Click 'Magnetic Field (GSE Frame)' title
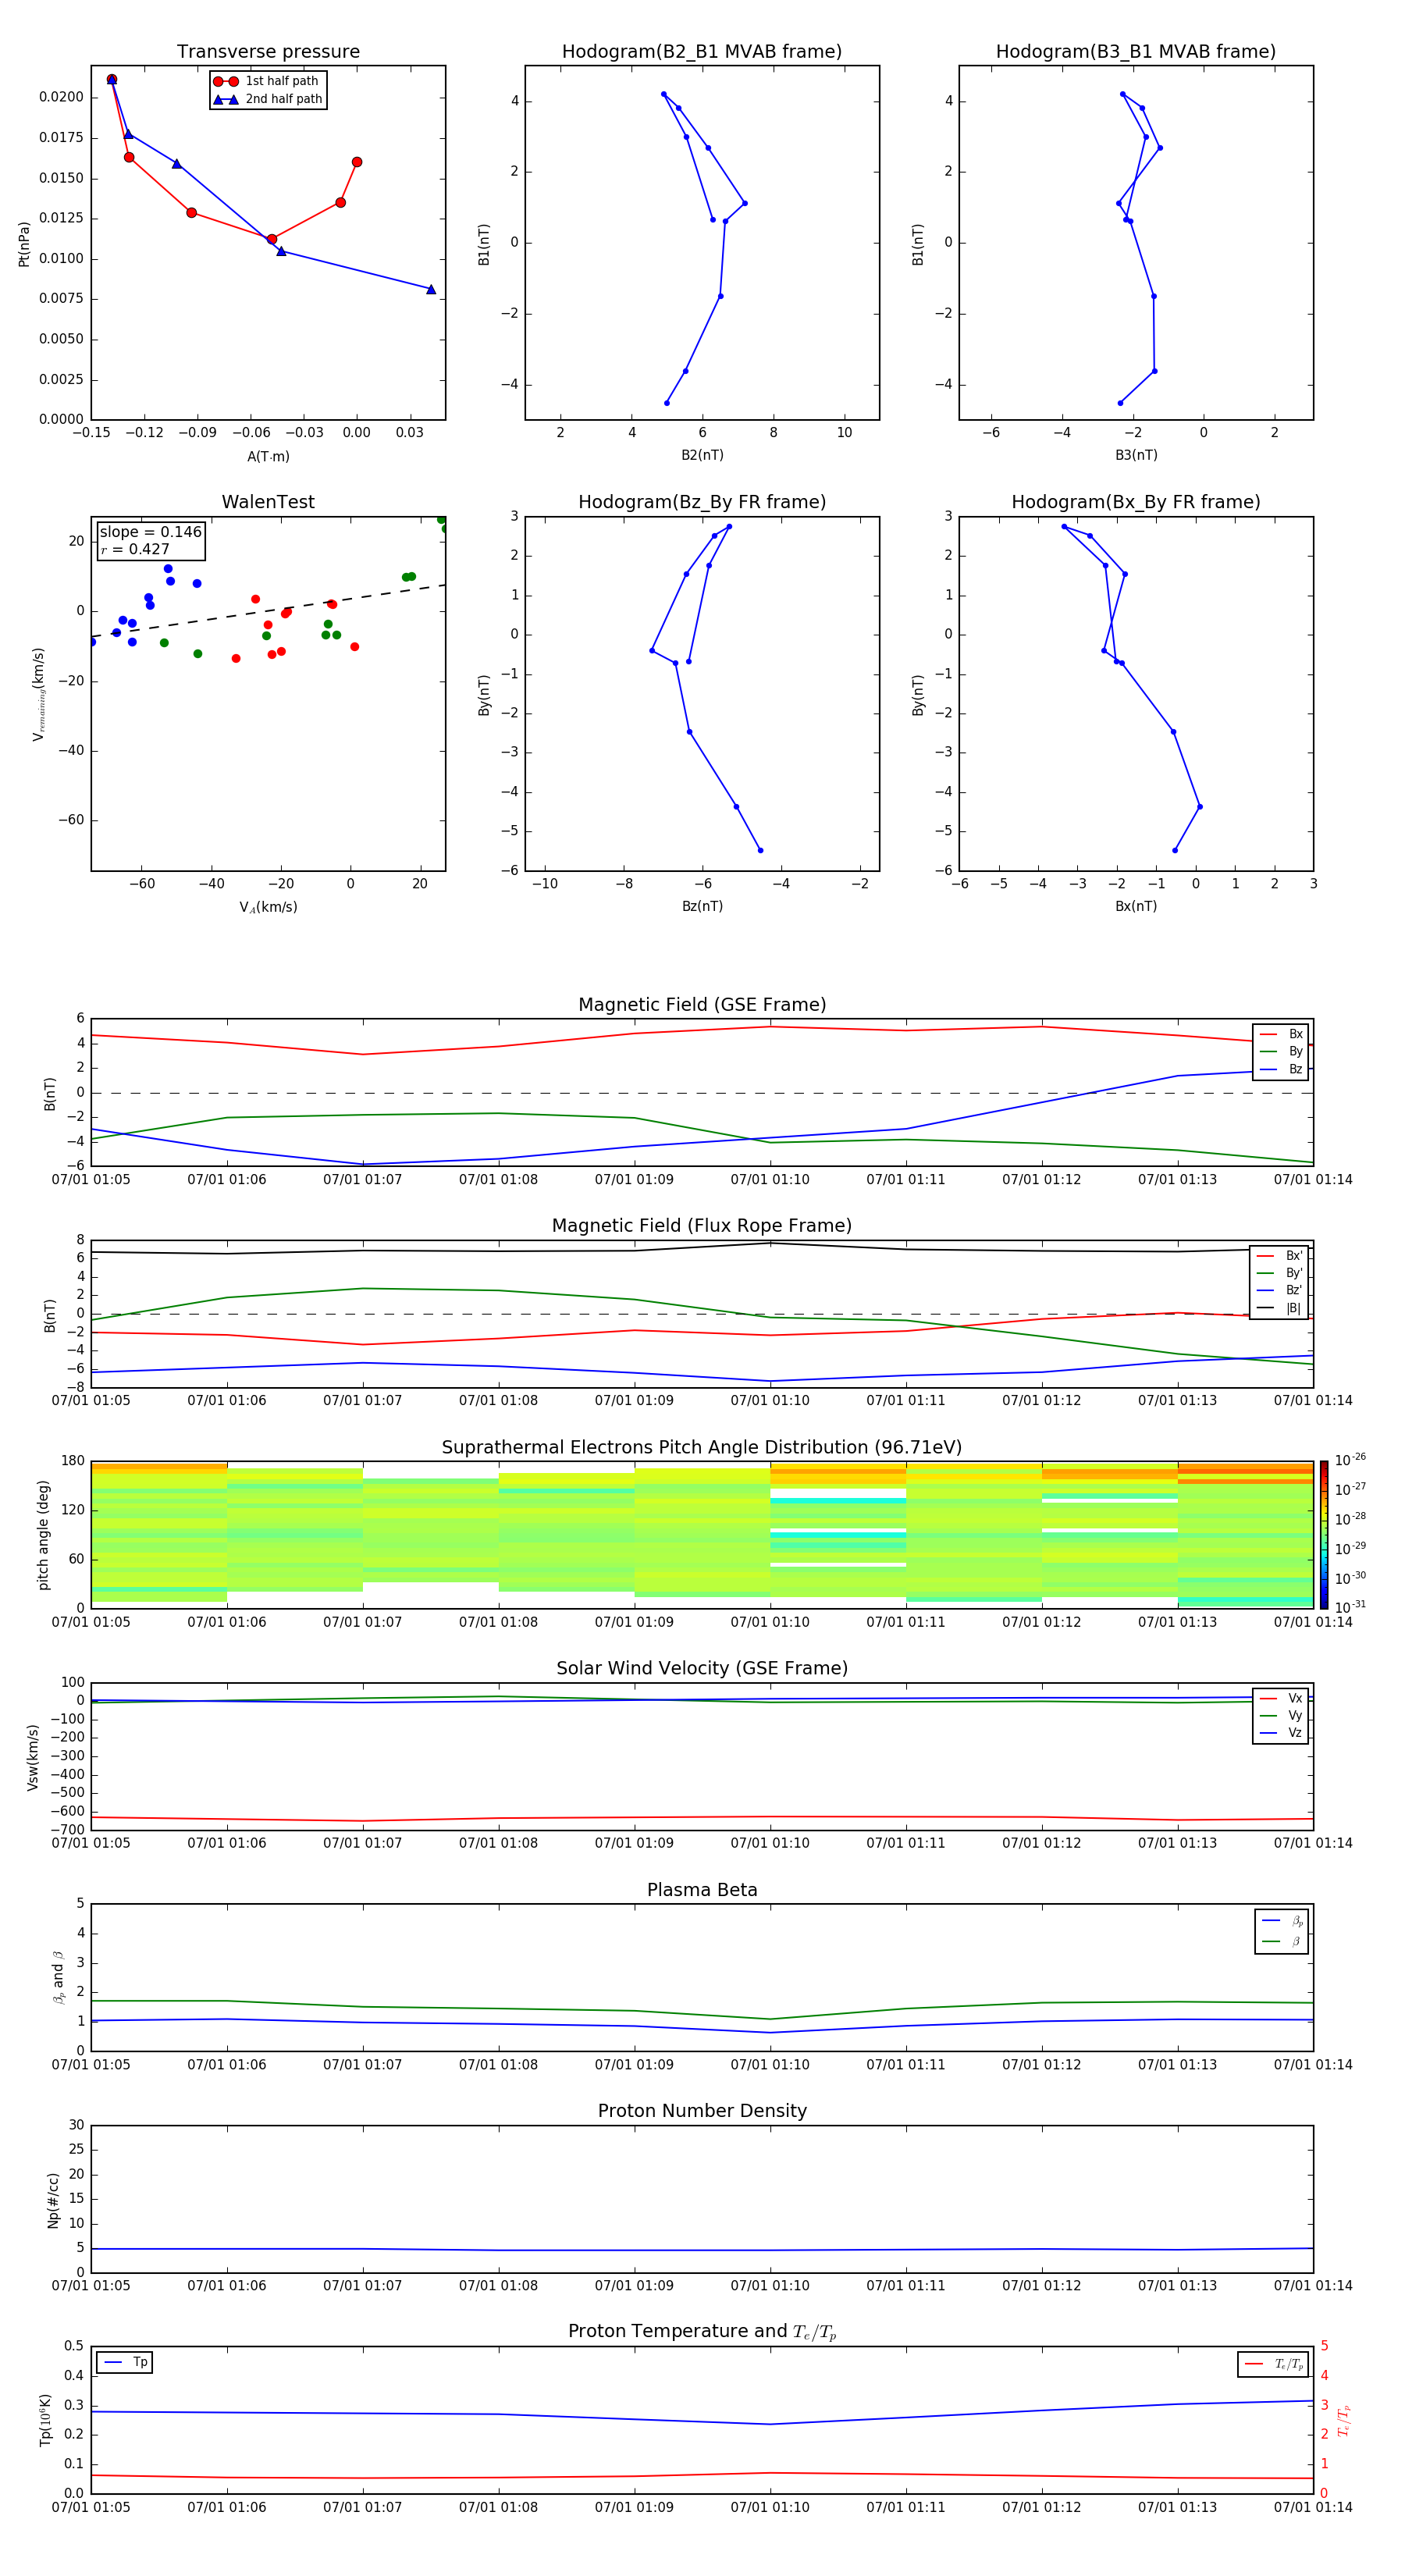 coord(702,1005)
